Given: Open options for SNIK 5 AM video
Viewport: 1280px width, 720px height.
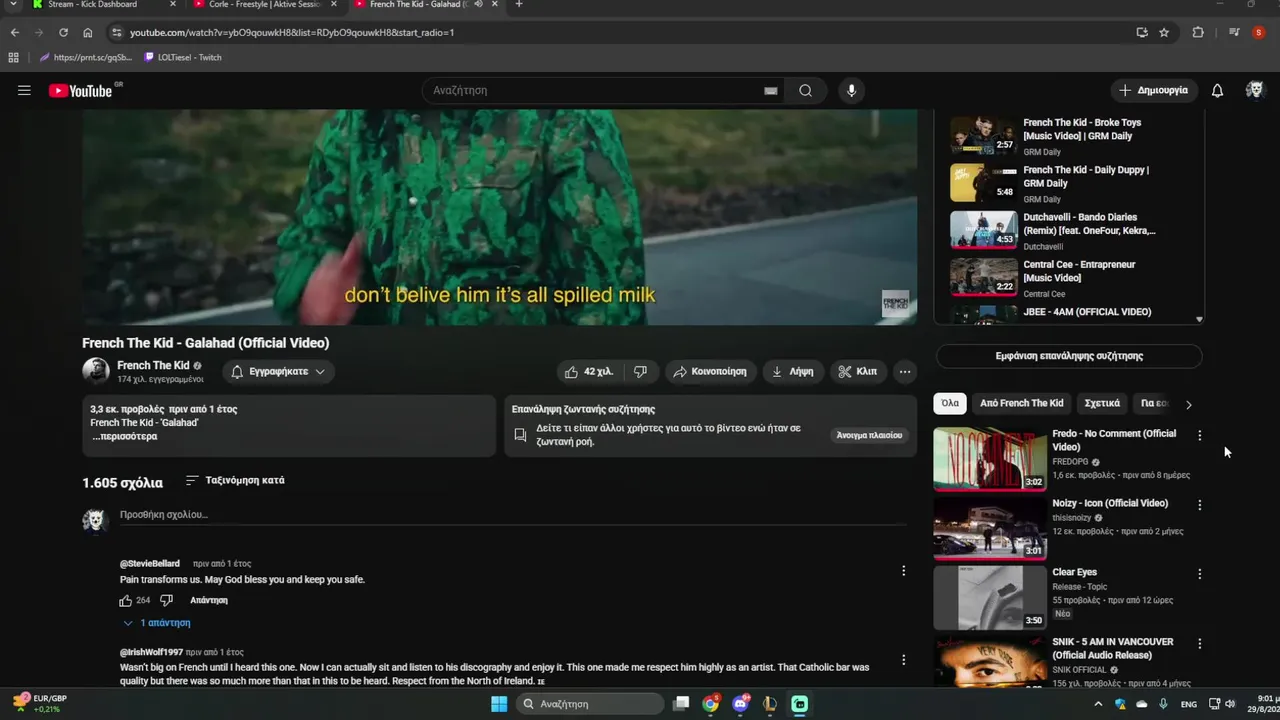Looking at the screenshot, I should pos(1199,643).
